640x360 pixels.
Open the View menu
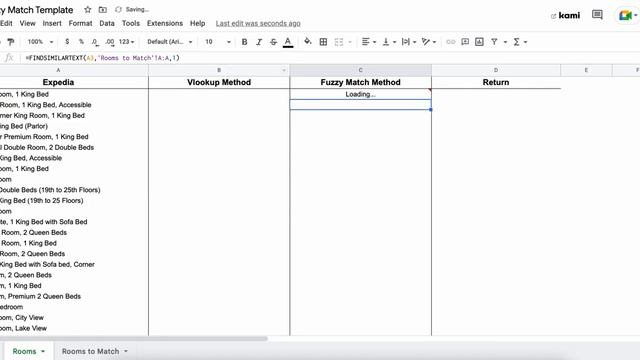pos(27,23)
